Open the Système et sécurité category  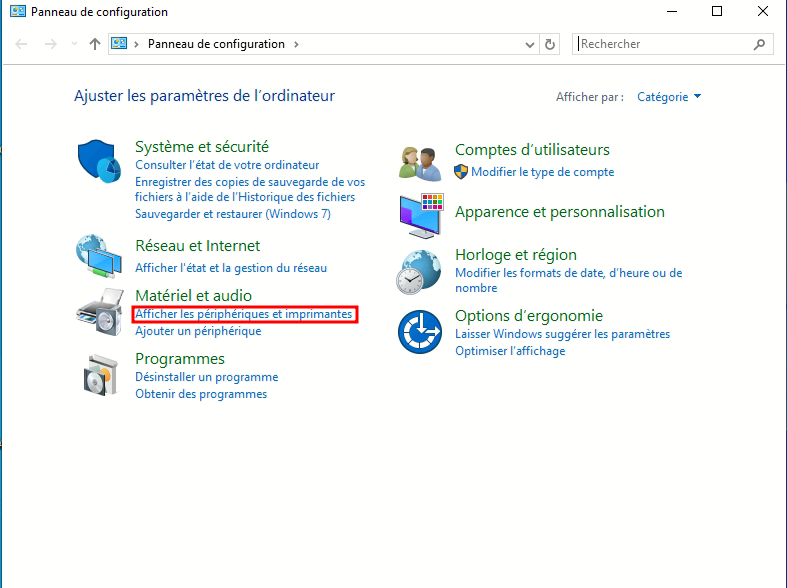point(202,146)
